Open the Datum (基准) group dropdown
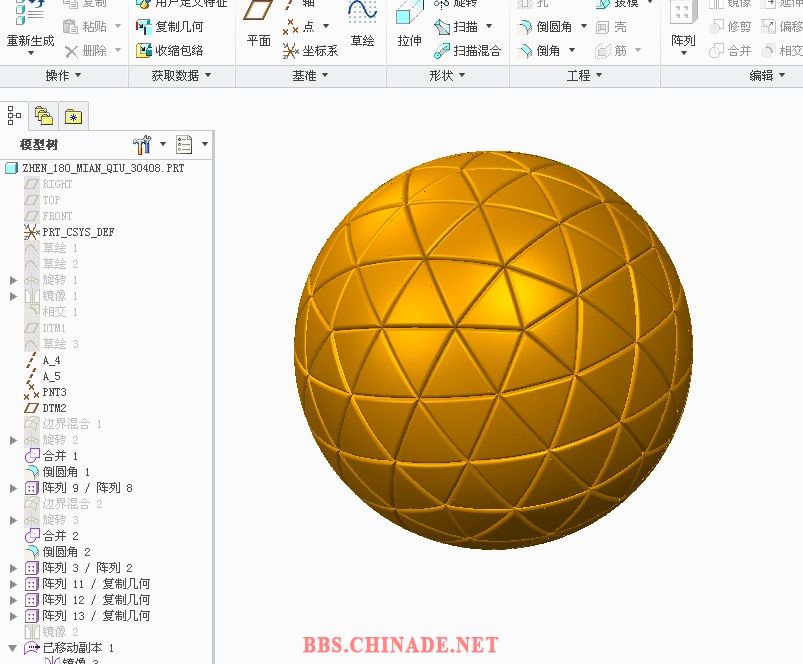 [310, 76]
